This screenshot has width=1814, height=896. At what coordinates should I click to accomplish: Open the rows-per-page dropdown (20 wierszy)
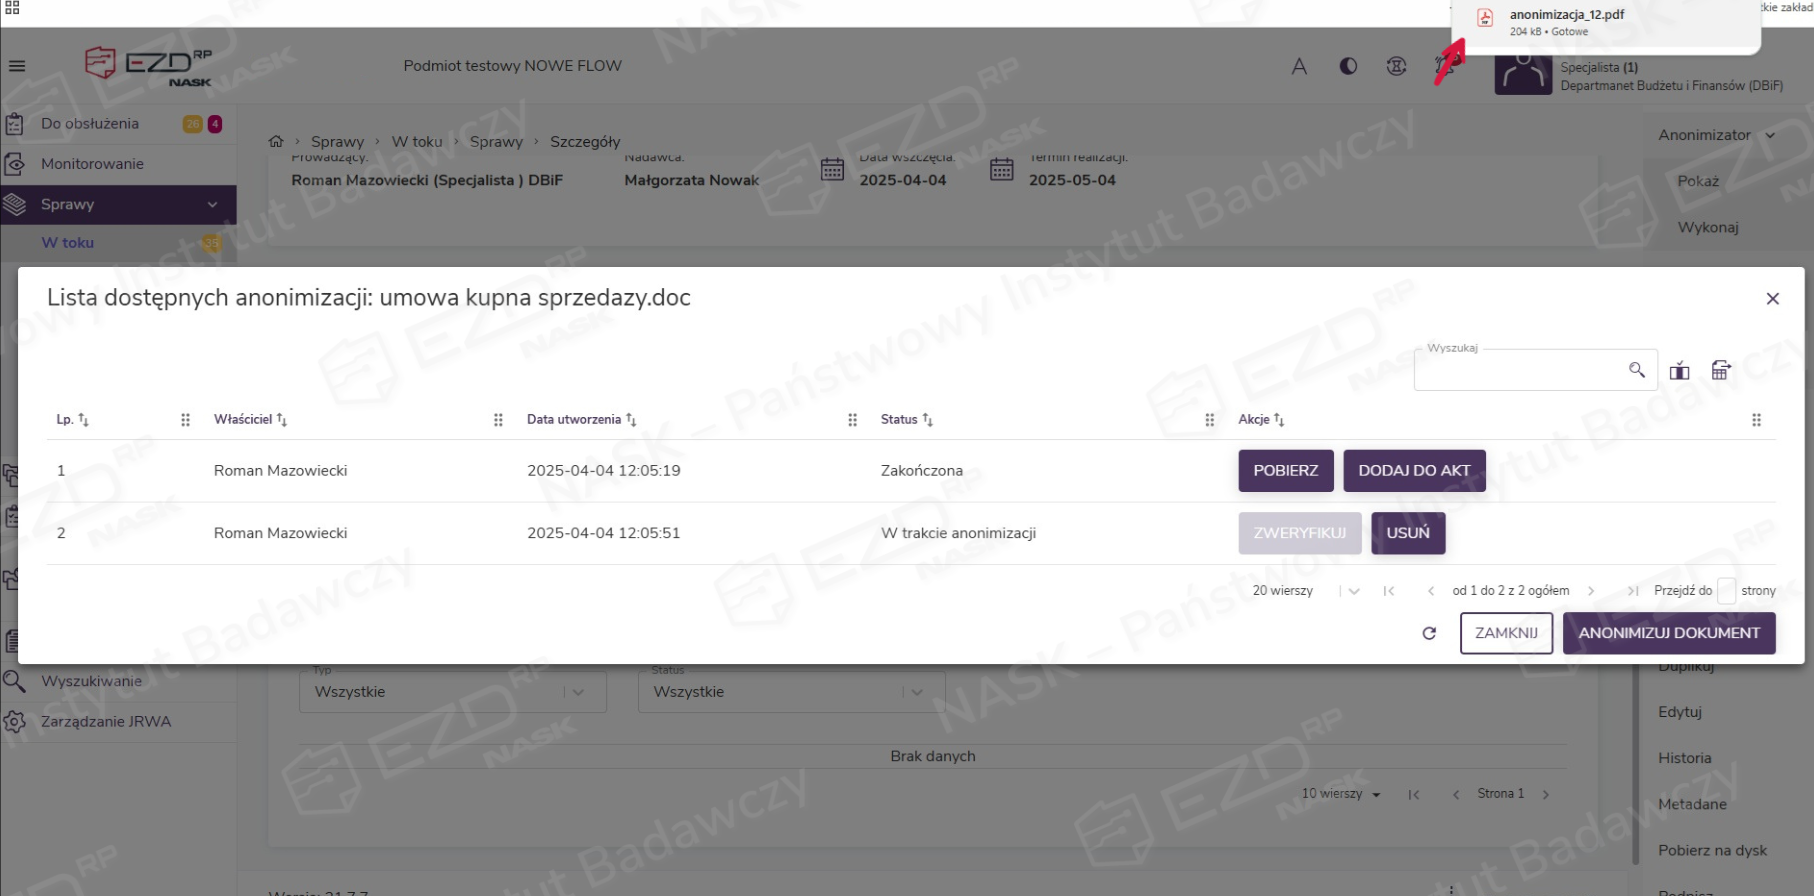1353,591
